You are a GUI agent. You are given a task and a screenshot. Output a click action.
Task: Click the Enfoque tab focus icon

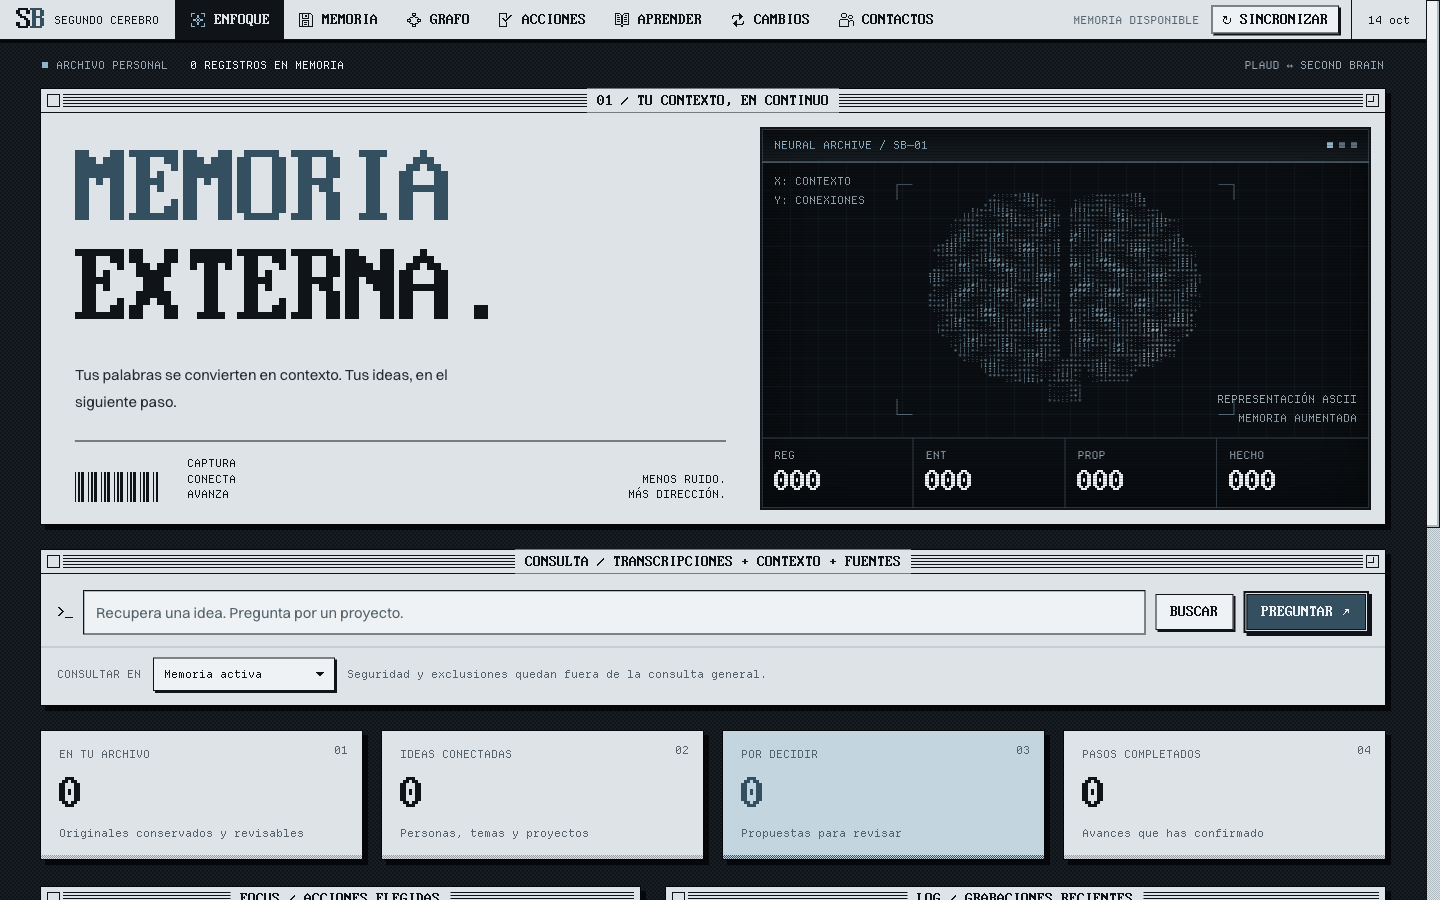(x=198, y=20)
